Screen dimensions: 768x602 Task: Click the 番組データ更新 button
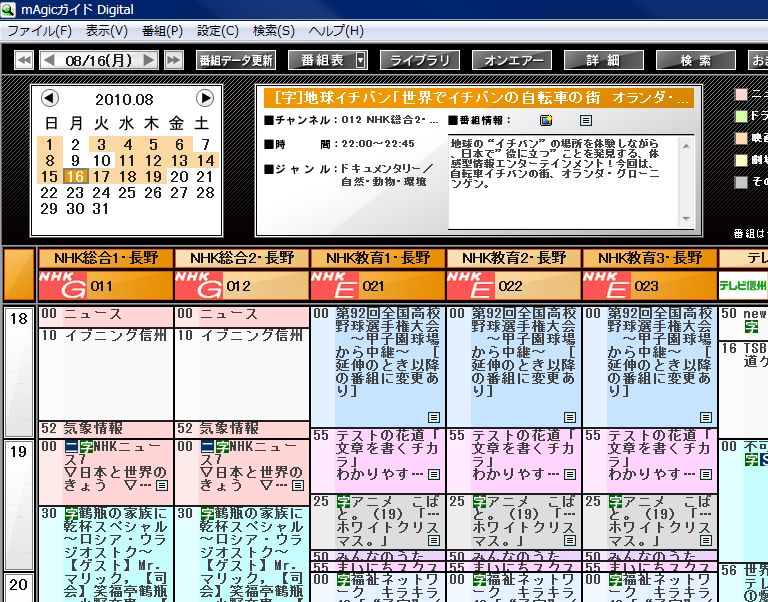click(x=236, y=60)
